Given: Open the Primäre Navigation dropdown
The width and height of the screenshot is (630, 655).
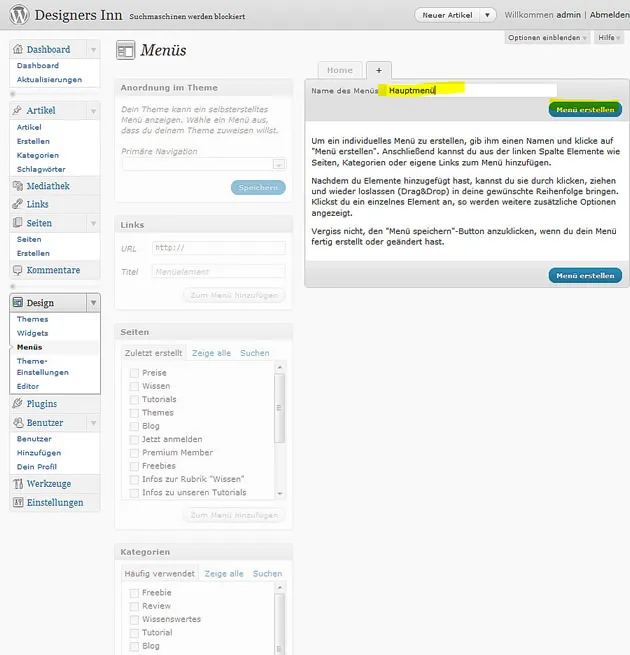Looking at the screenshot, I should [204, 164].
